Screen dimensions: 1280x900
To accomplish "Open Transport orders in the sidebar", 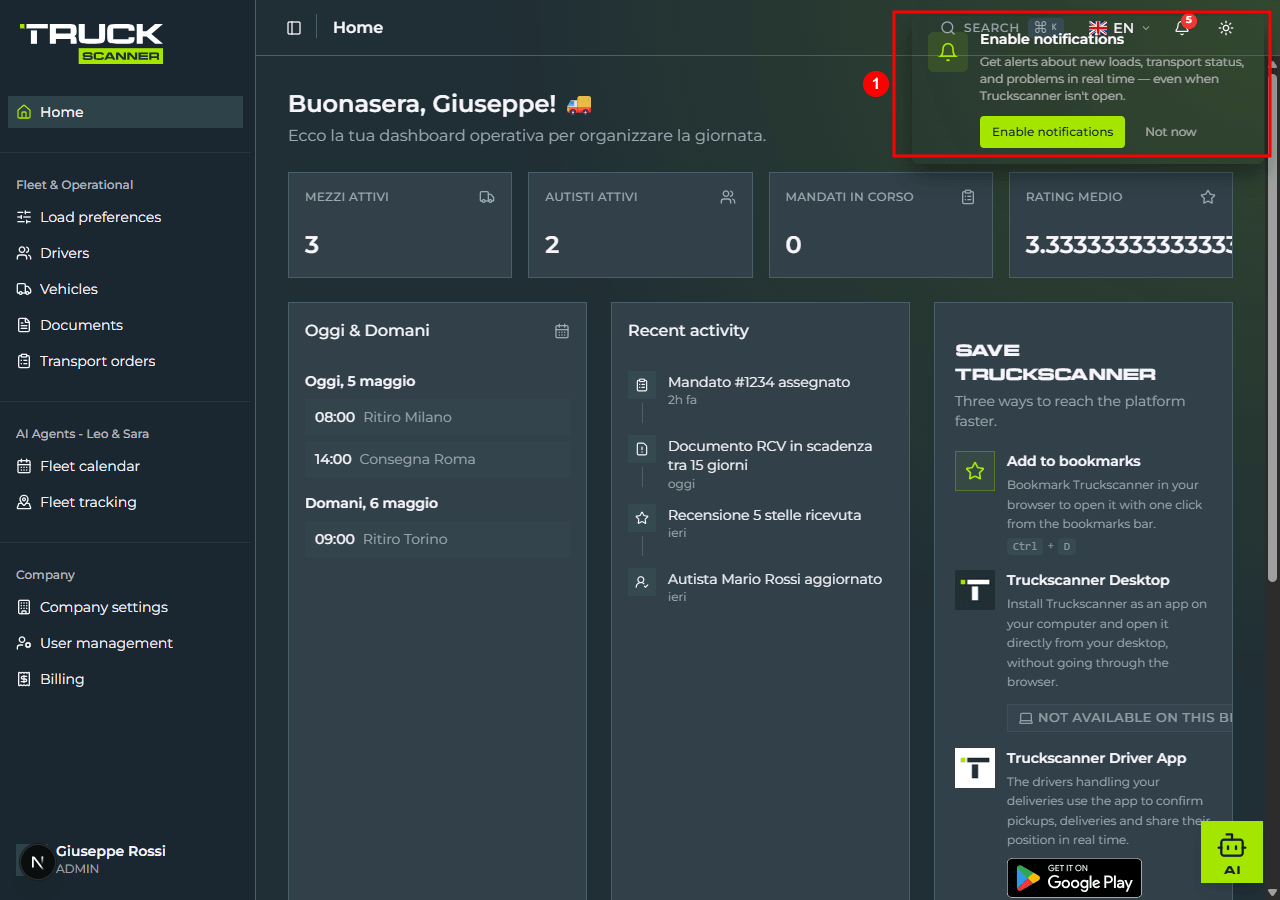I will tap(125, 361).
